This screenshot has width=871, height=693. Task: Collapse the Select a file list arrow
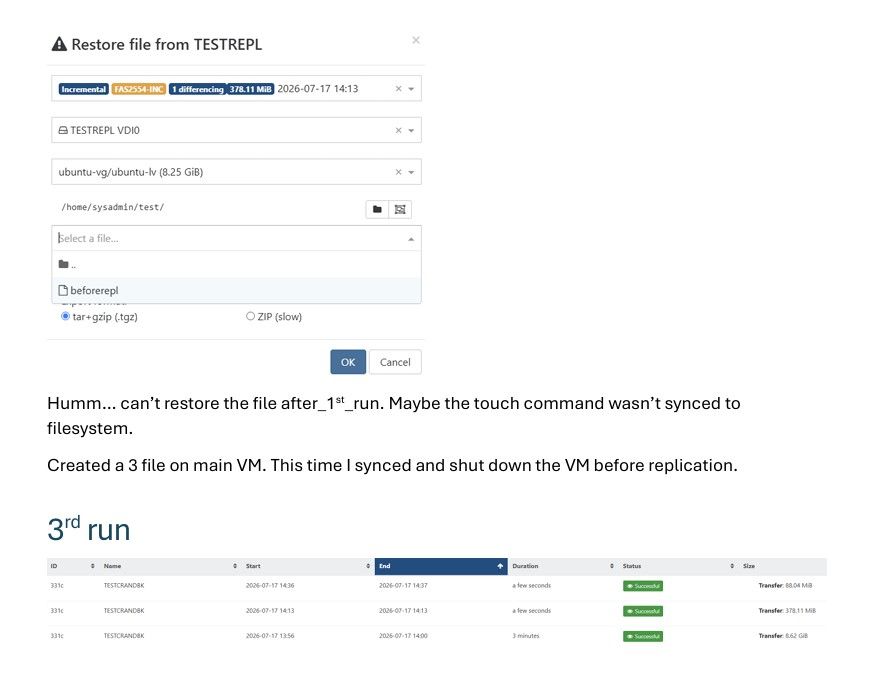coord(411,239)
